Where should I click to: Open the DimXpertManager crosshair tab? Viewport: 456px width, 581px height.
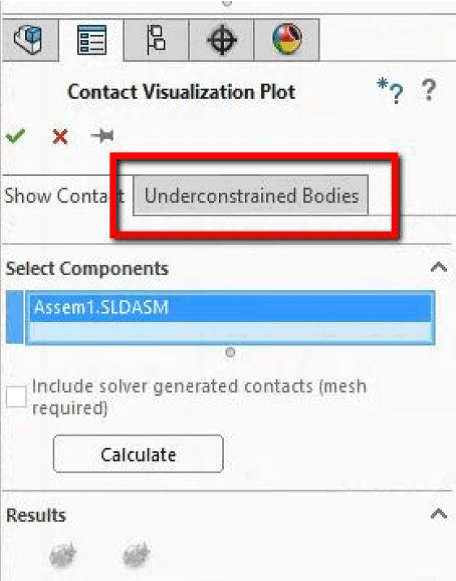pyautogui.click(x=222, y=40)
